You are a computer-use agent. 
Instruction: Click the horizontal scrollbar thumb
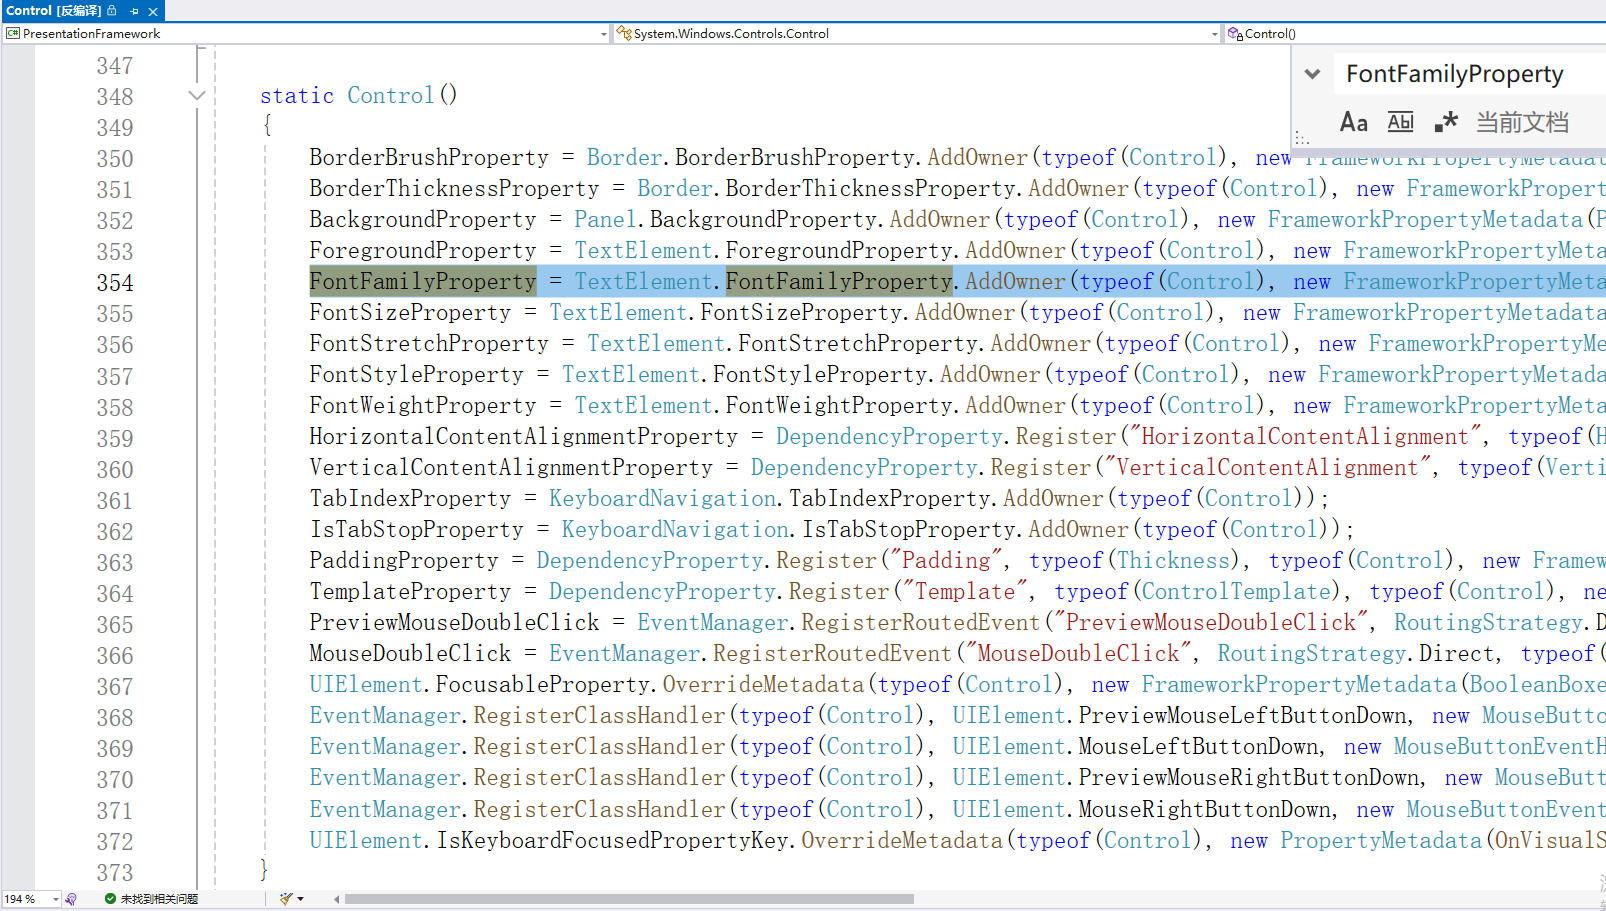(x=629, y=899)
